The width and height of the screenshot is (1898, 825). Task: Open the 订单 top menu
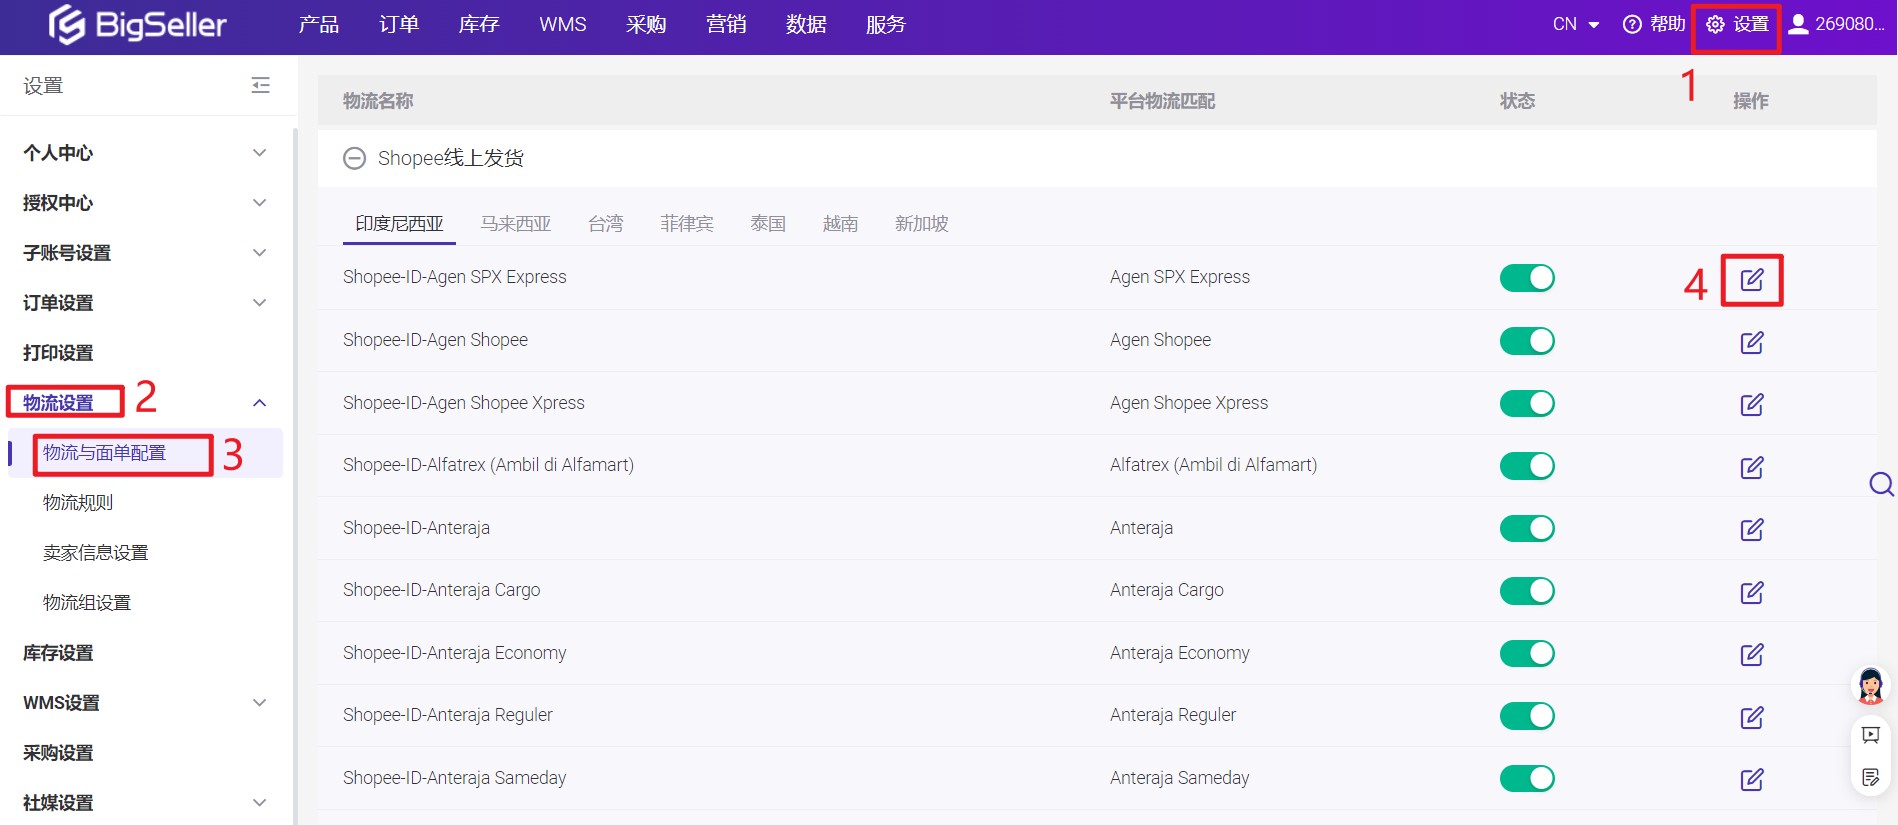tap(399, 24)
